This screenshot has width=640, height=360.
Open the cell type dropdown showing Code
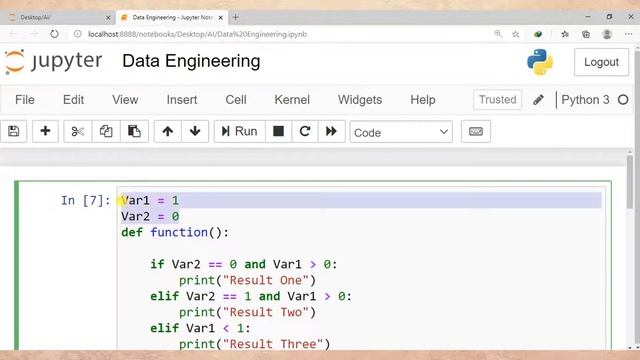coord(401,132)
